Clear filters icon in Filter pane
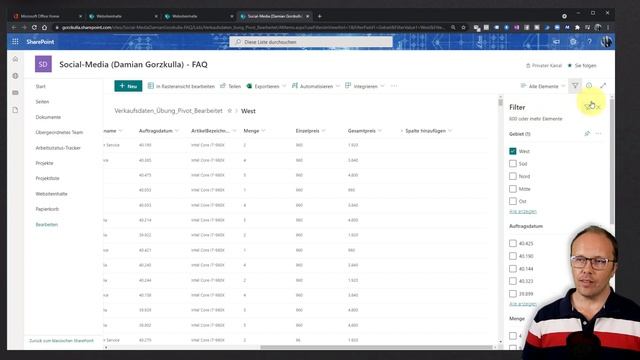The width and height of the screenshot is (640, 360). point(589,107)
